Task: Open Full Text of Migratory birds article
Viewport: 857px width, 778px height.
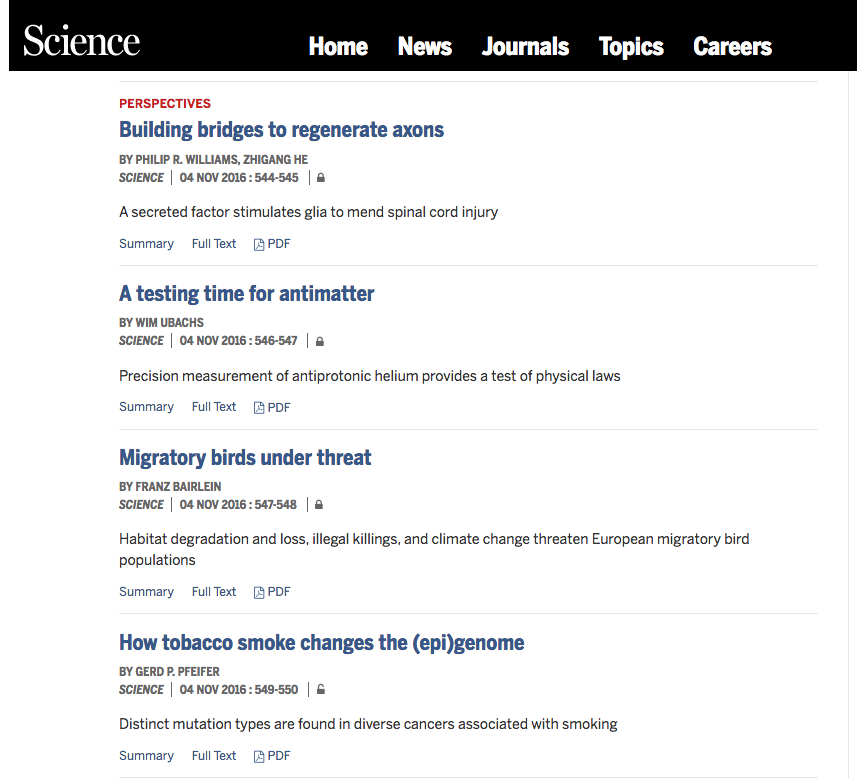Action: (214, 592)
